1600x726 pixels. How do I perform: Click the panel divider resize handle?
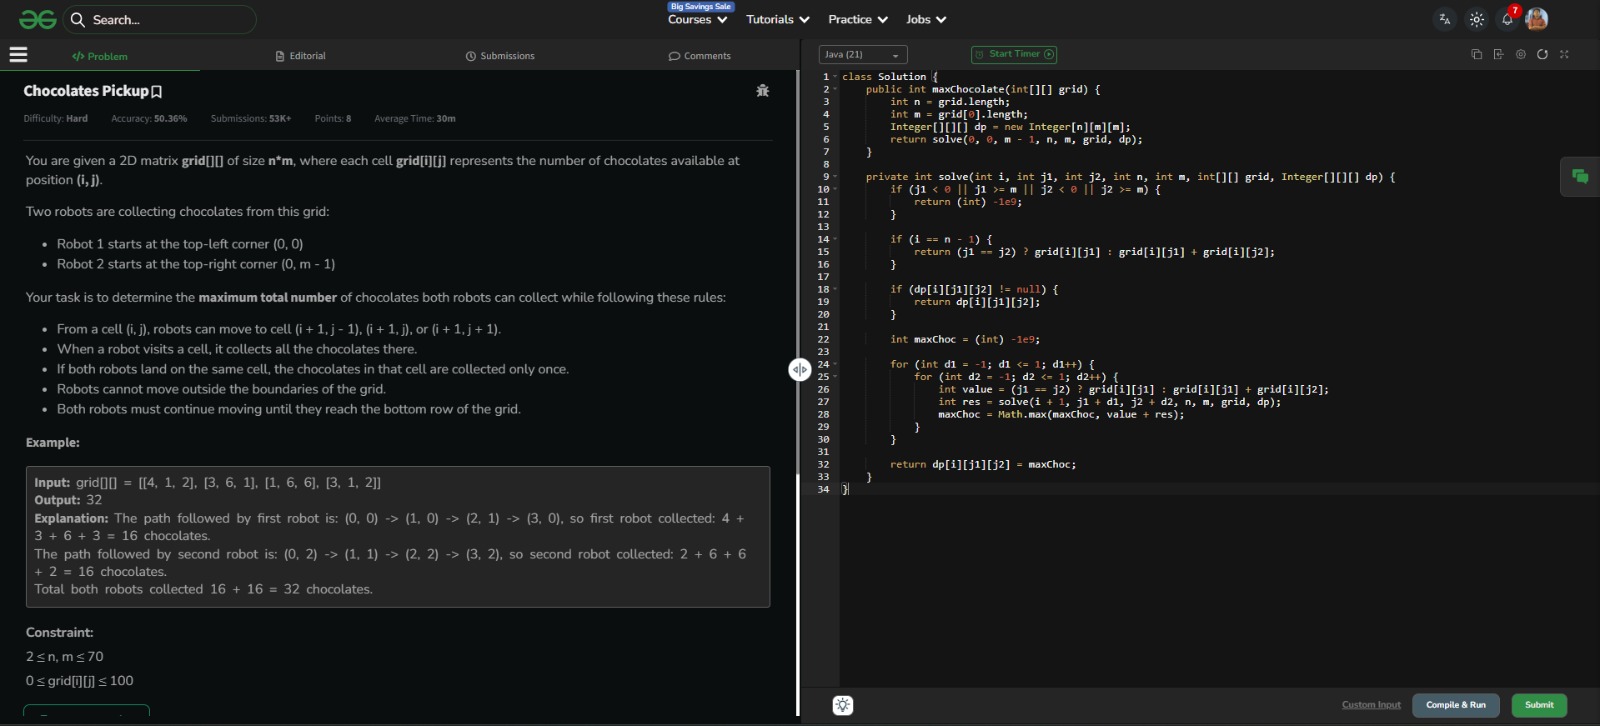[x=799, y=370]
